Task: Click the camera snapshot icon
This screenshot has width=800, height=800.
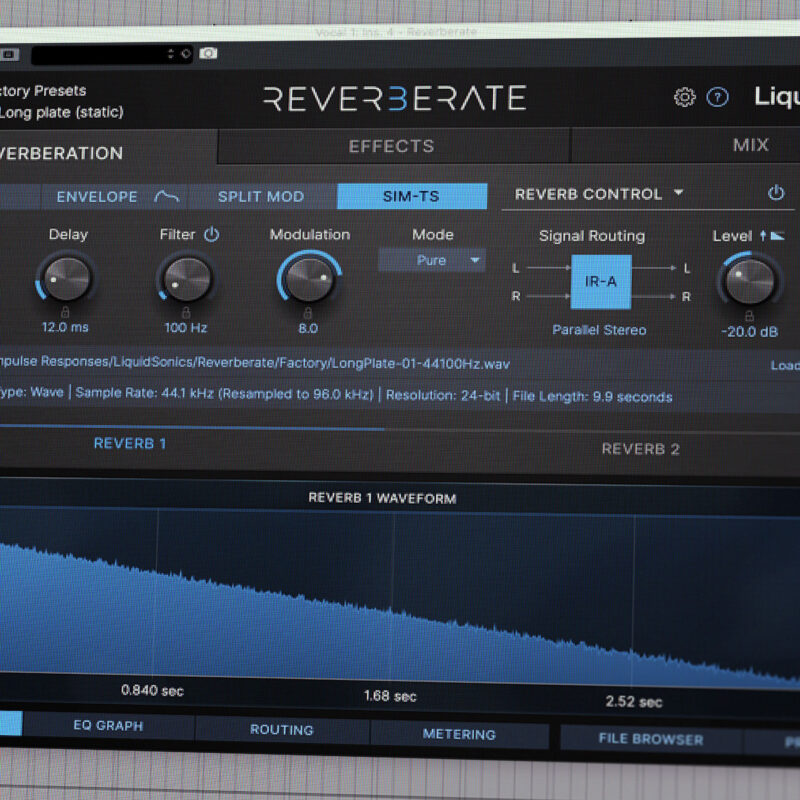Action: pyautogui.click(x=208, y=53)
